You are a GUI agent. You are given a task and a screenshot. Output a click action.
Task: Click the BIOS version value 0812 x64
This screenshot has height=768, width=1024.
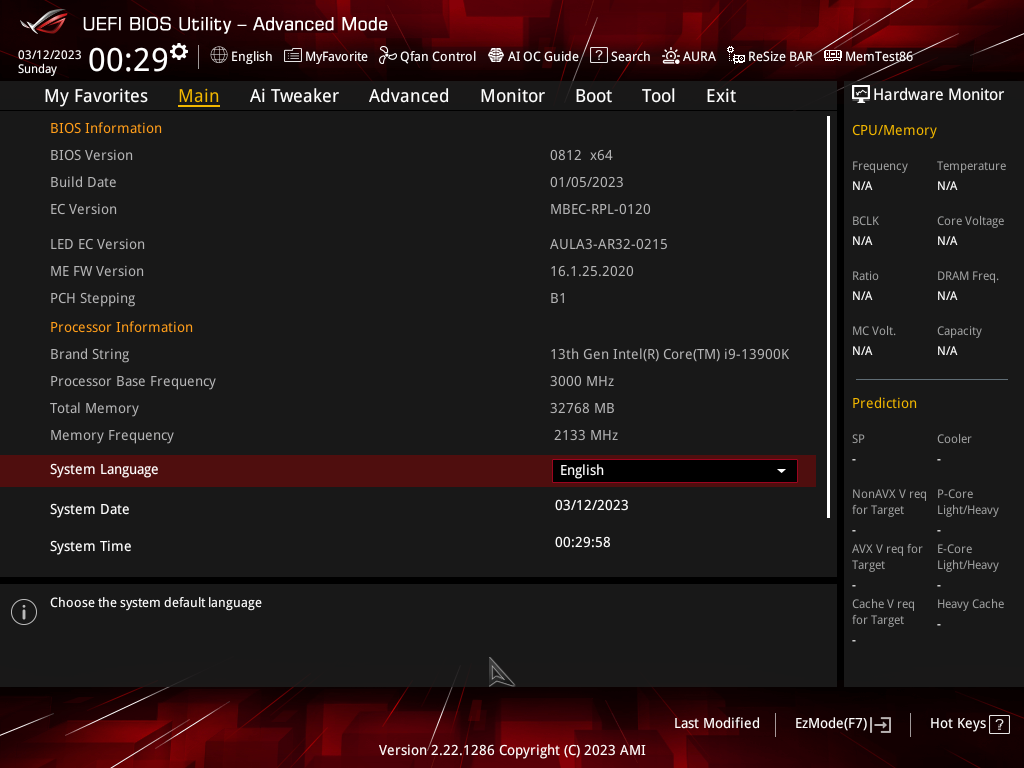click(x=581, y=155)
